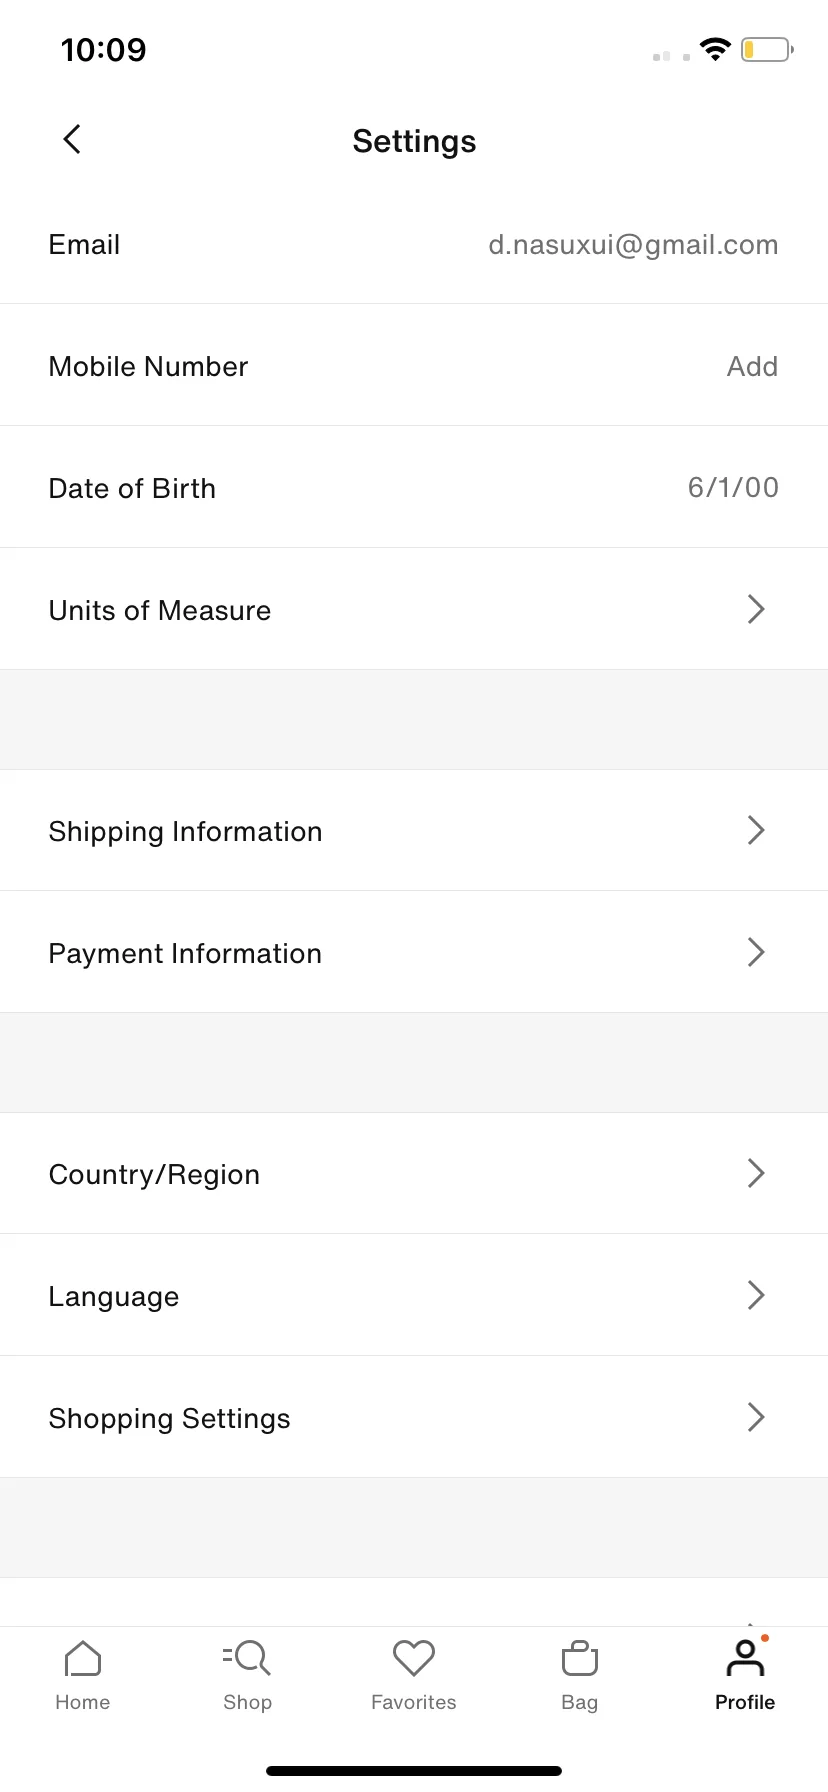
Task: Tap the Settings page title
Action: [414, 142]
